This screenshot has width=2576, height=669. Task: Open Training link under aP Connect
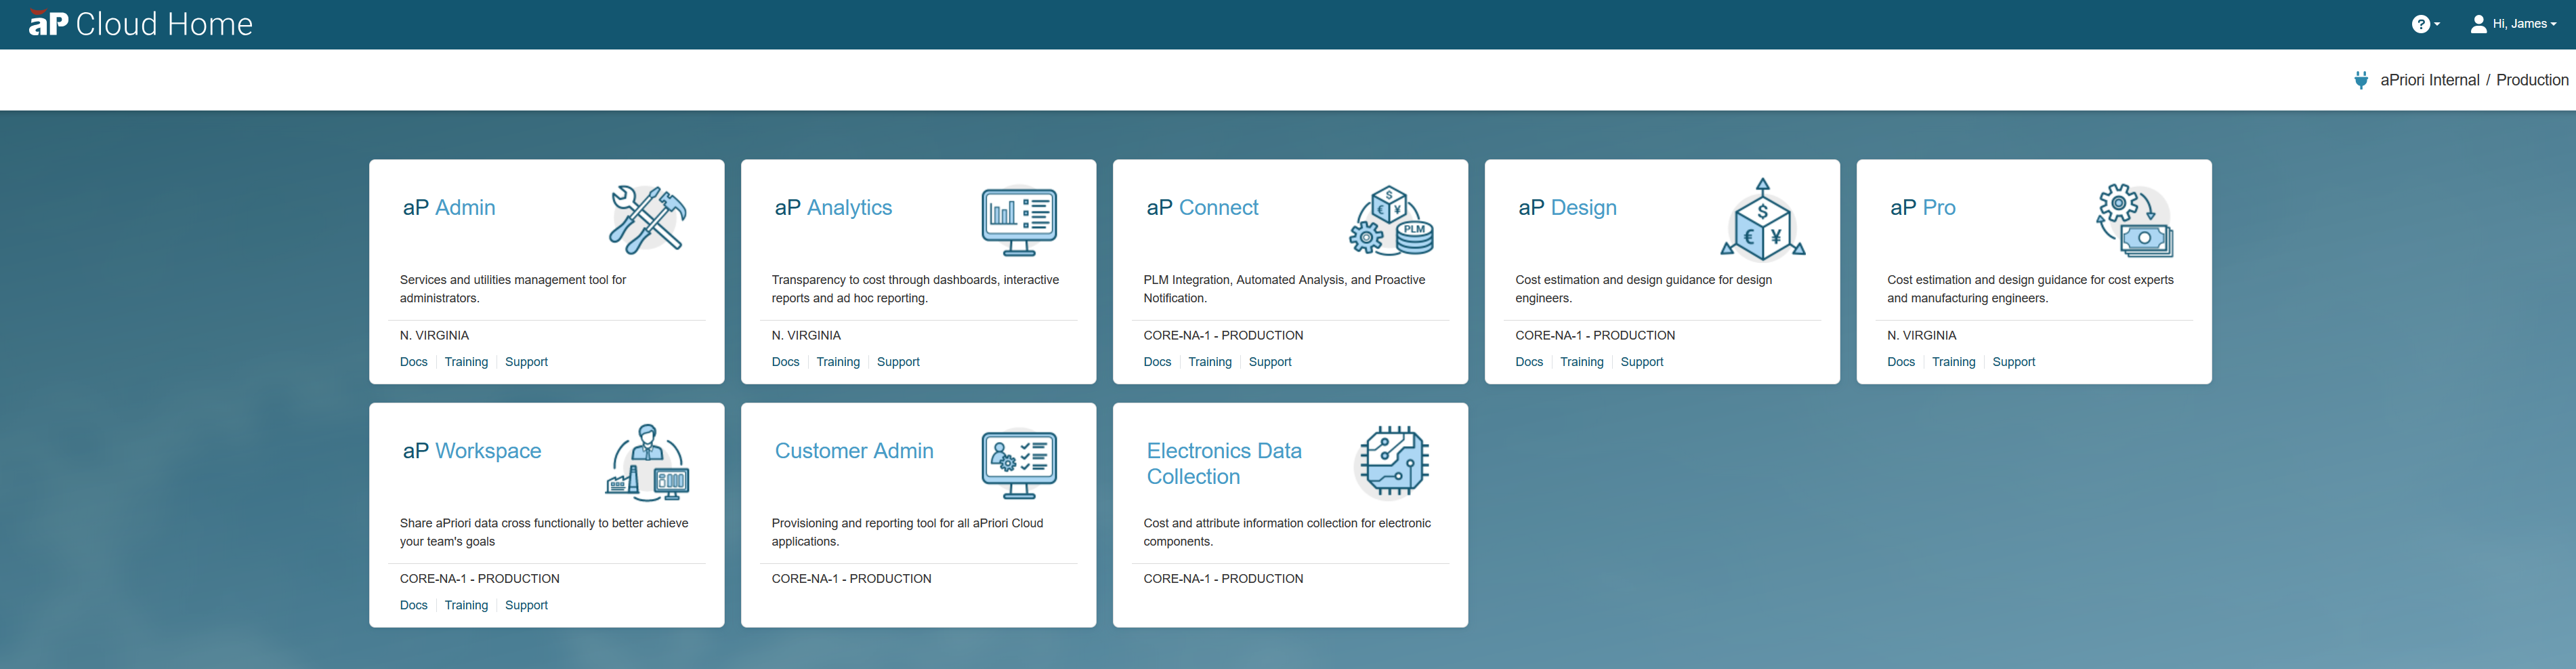[1209, 362]
